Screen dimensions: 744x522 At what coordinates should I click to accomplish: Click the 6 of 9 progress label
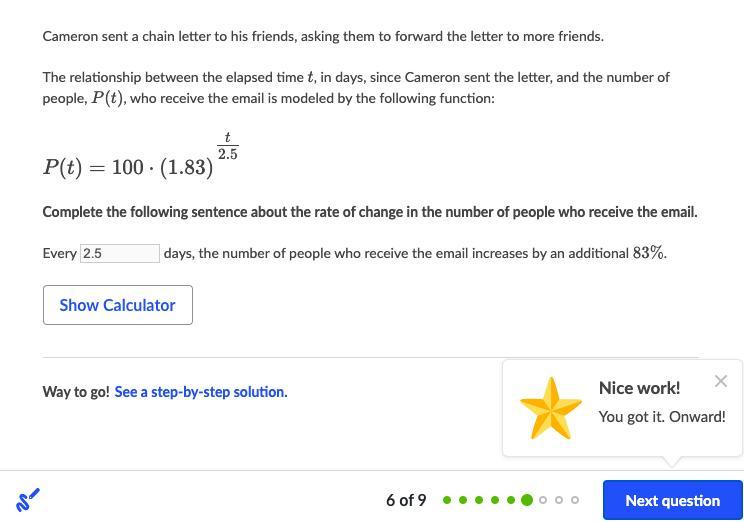[x=406, y=500]
